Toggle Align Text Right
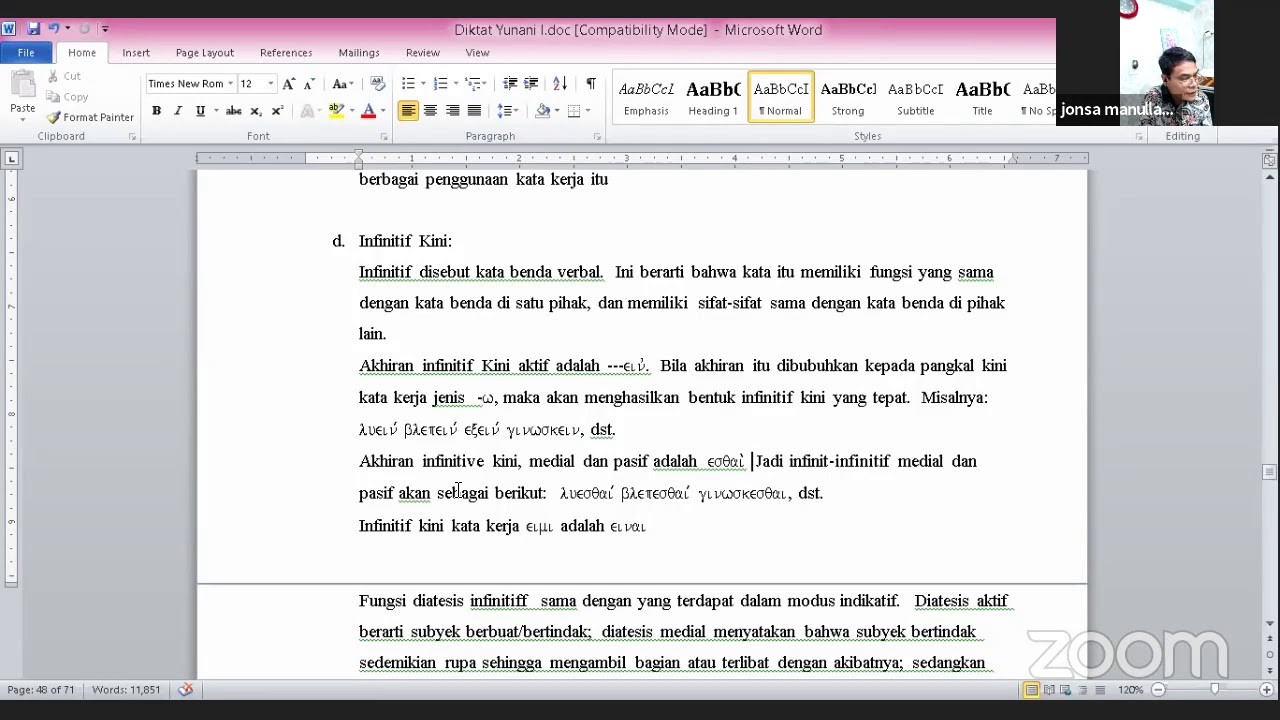The width and height of the screenshot is (1280, 720). pos(452,111)
